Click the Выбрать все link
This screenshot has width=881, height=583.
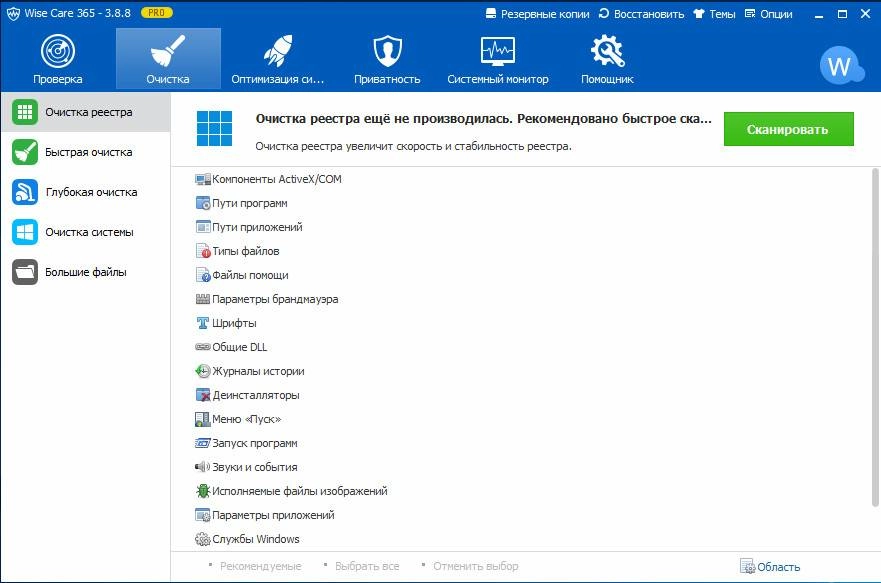click(367, 566)
